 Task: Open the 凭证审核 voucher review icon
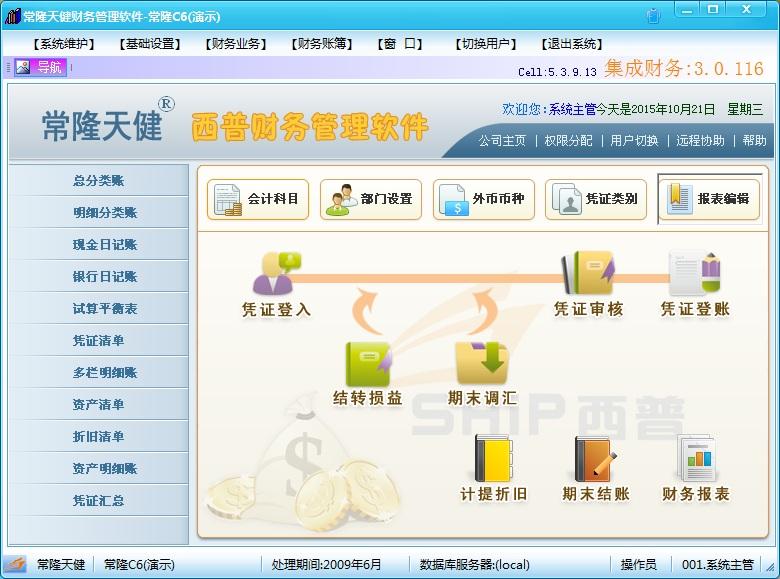[x=588, y=272]
